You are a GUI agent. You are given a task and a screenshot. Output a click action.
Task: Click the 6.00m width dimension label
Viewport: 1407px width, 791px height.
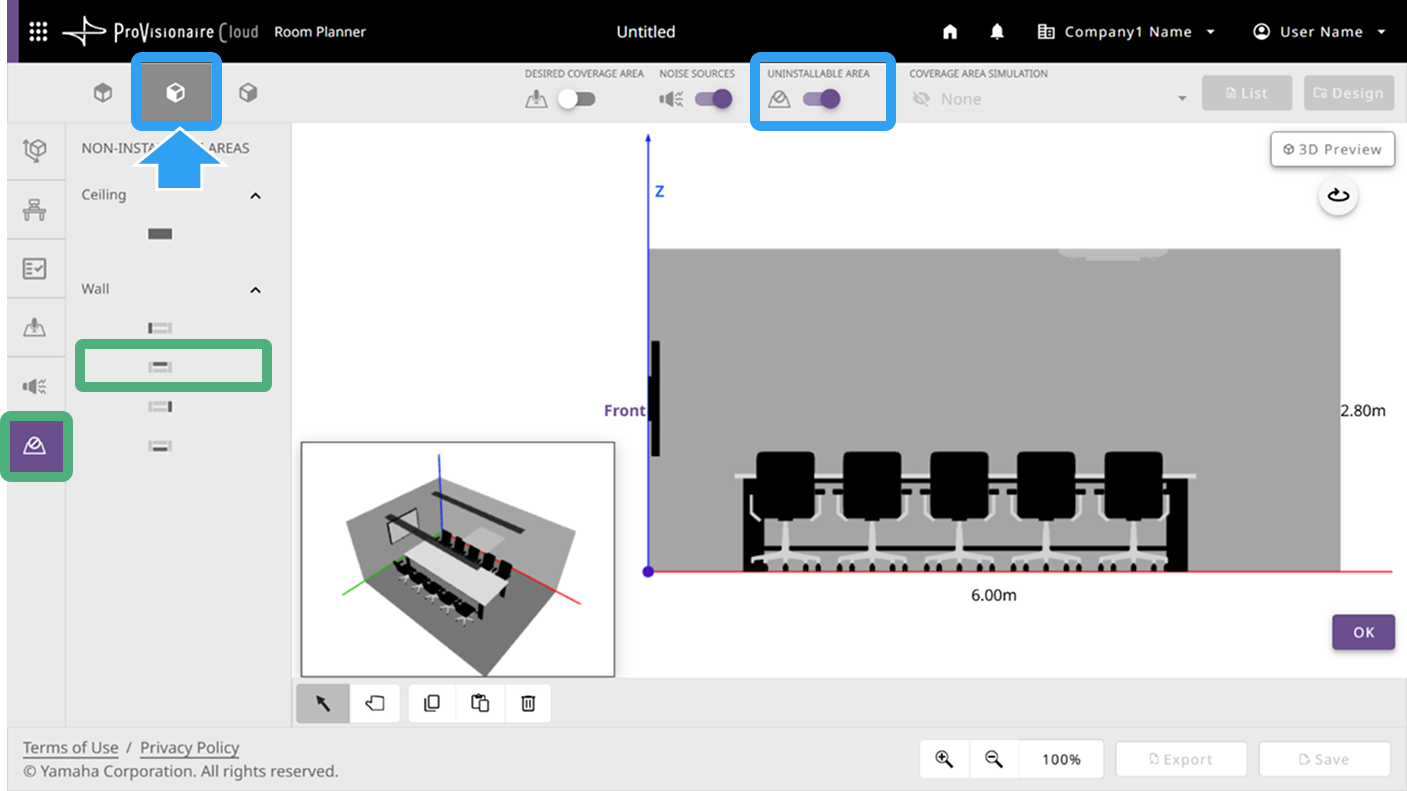994,595
